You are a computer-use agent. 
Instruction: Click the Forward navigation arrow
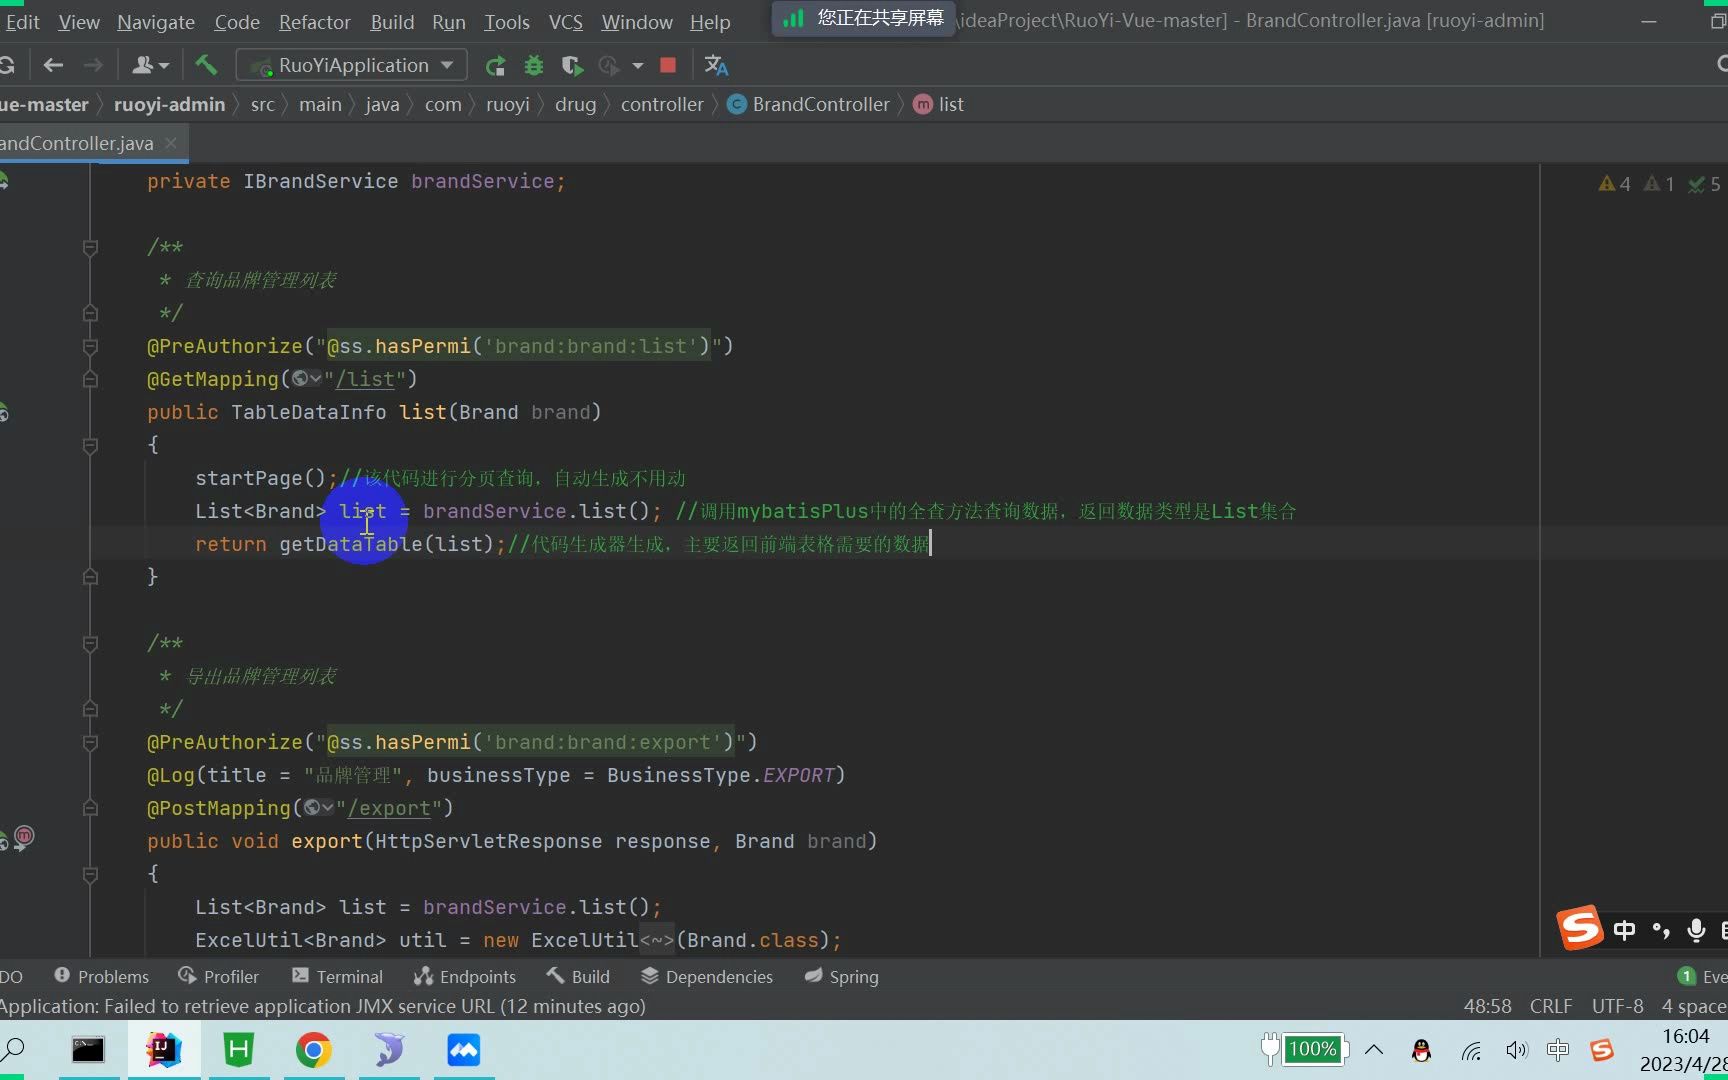[93, 65]
